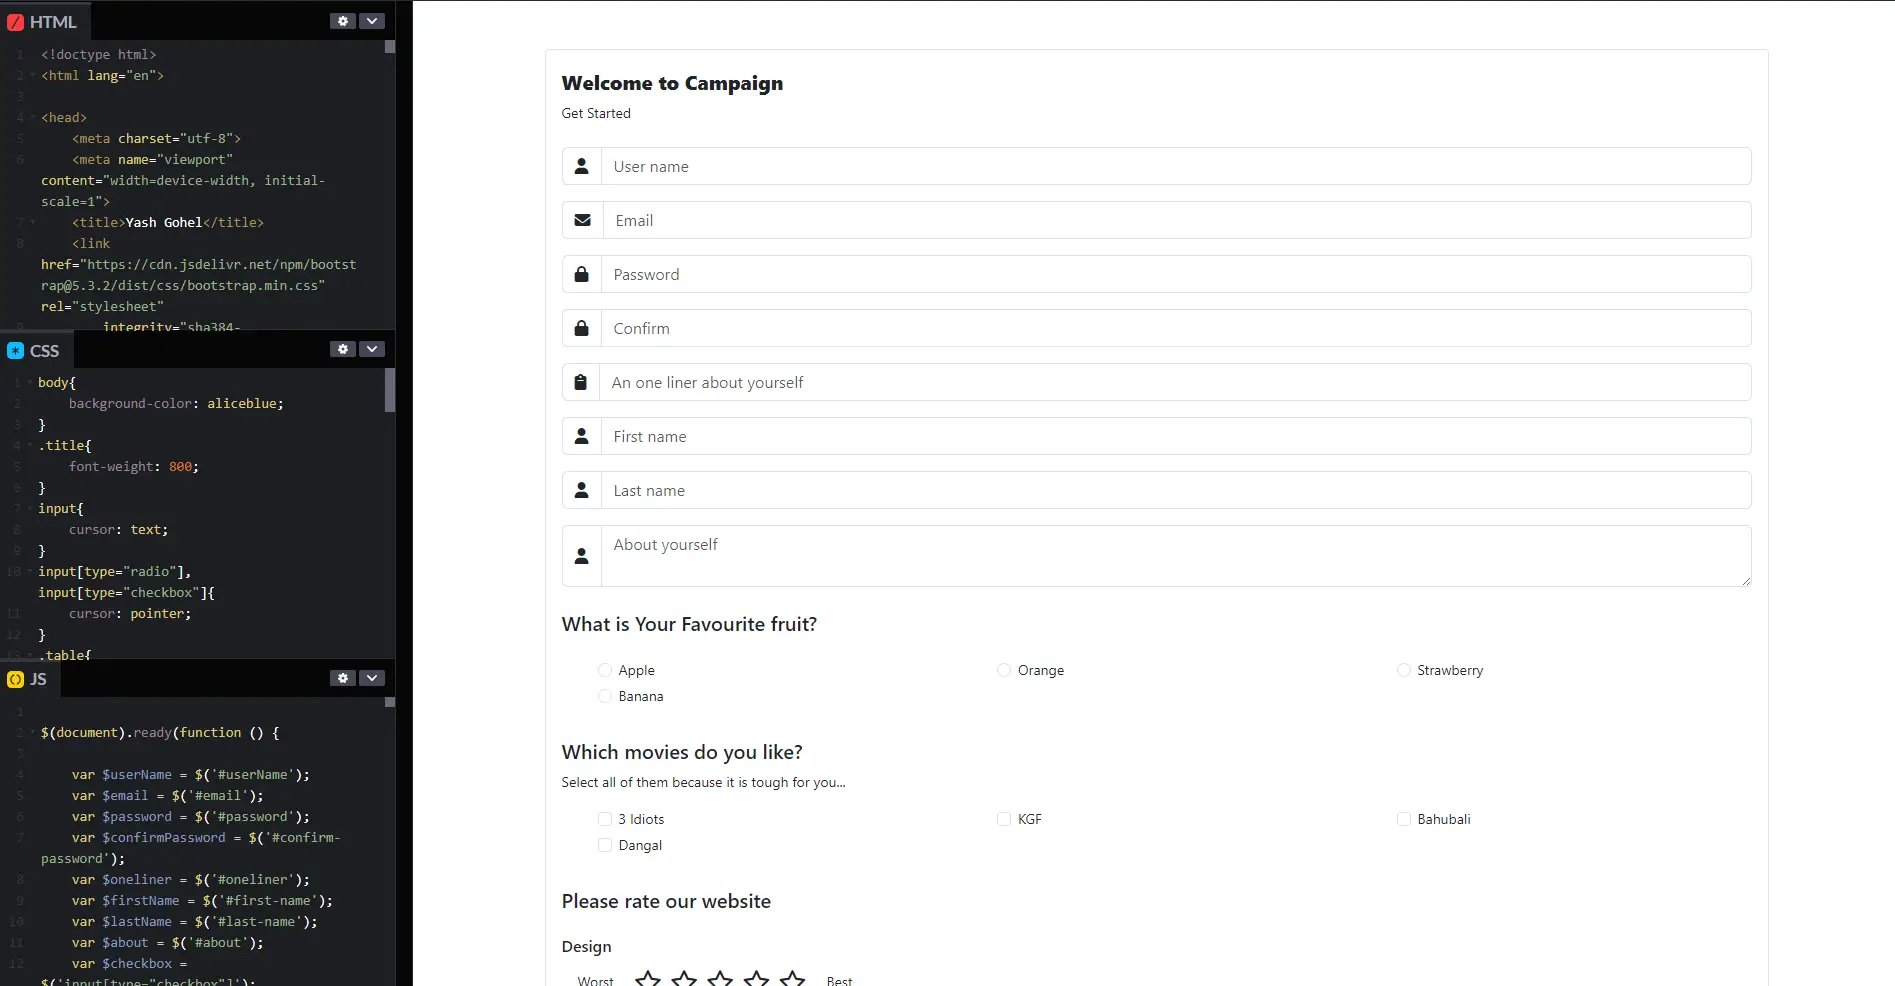The width and height of the screenshot is (1895, 986).
Task: Select the Strawberry radio button
Action: tap(1403, 670)
